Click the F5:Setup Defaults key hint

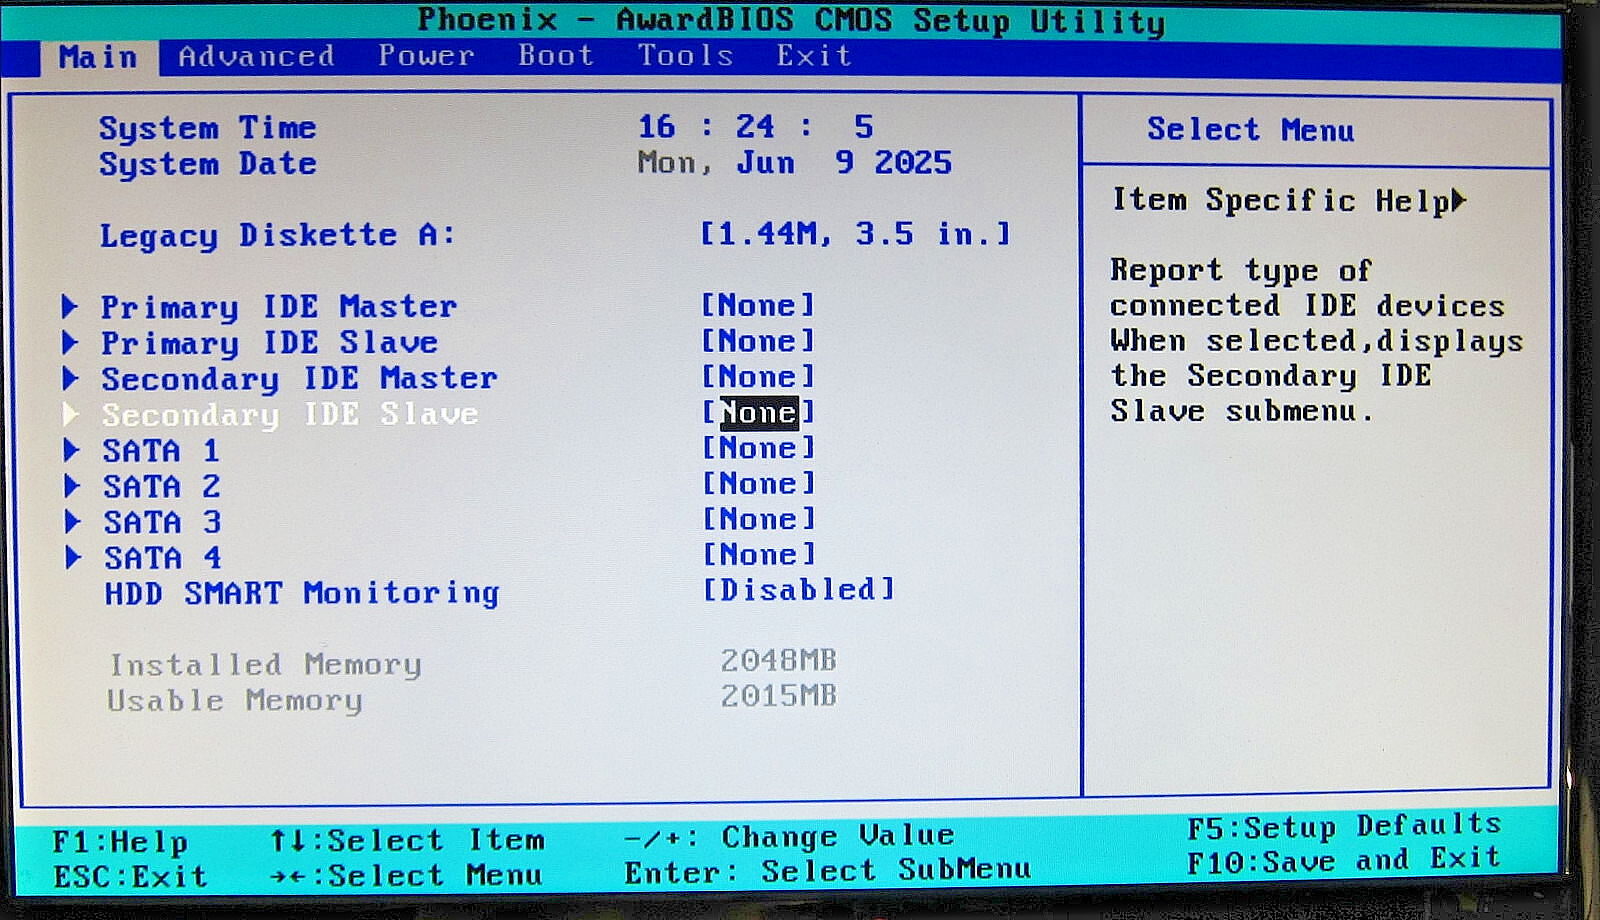1344,827
